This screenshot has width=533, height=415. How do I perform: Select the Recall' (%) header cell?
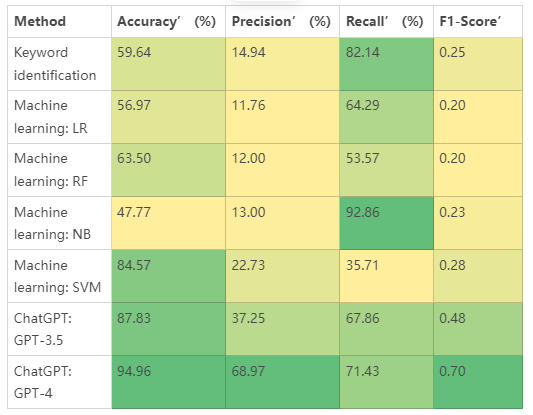pos(386,21)
